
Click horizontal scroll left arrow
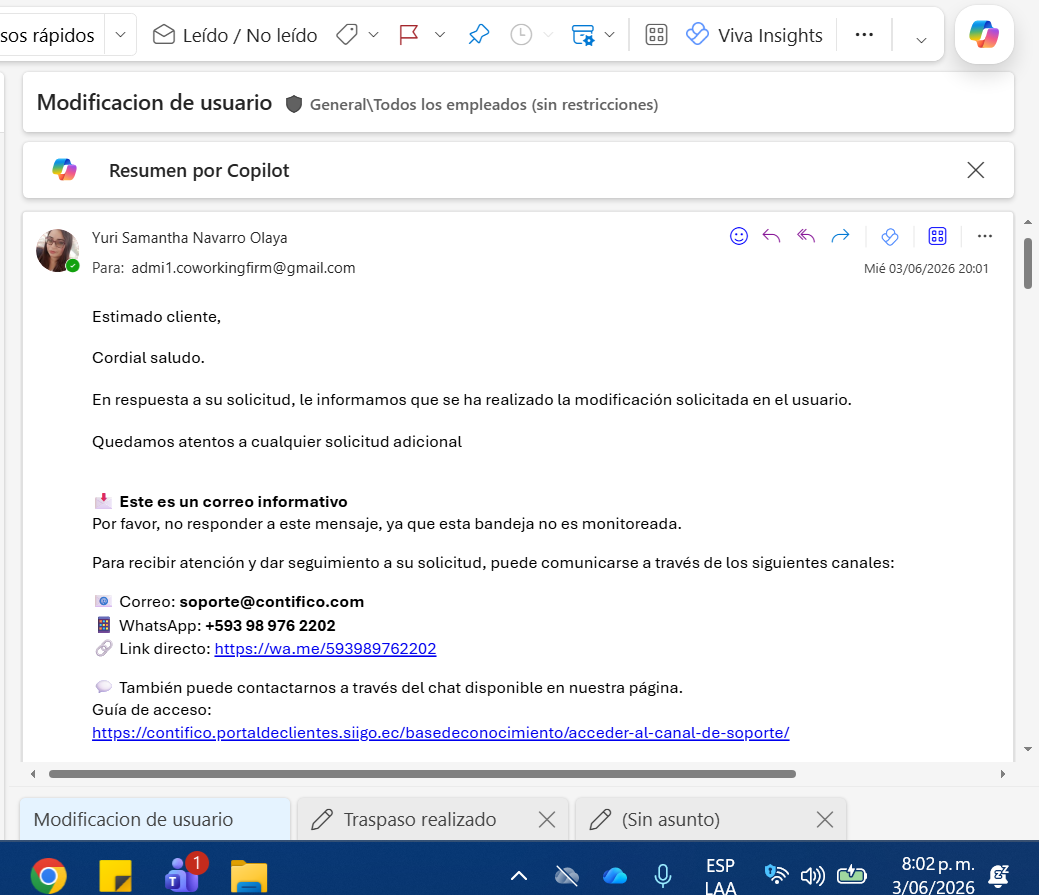click(33, 774)
